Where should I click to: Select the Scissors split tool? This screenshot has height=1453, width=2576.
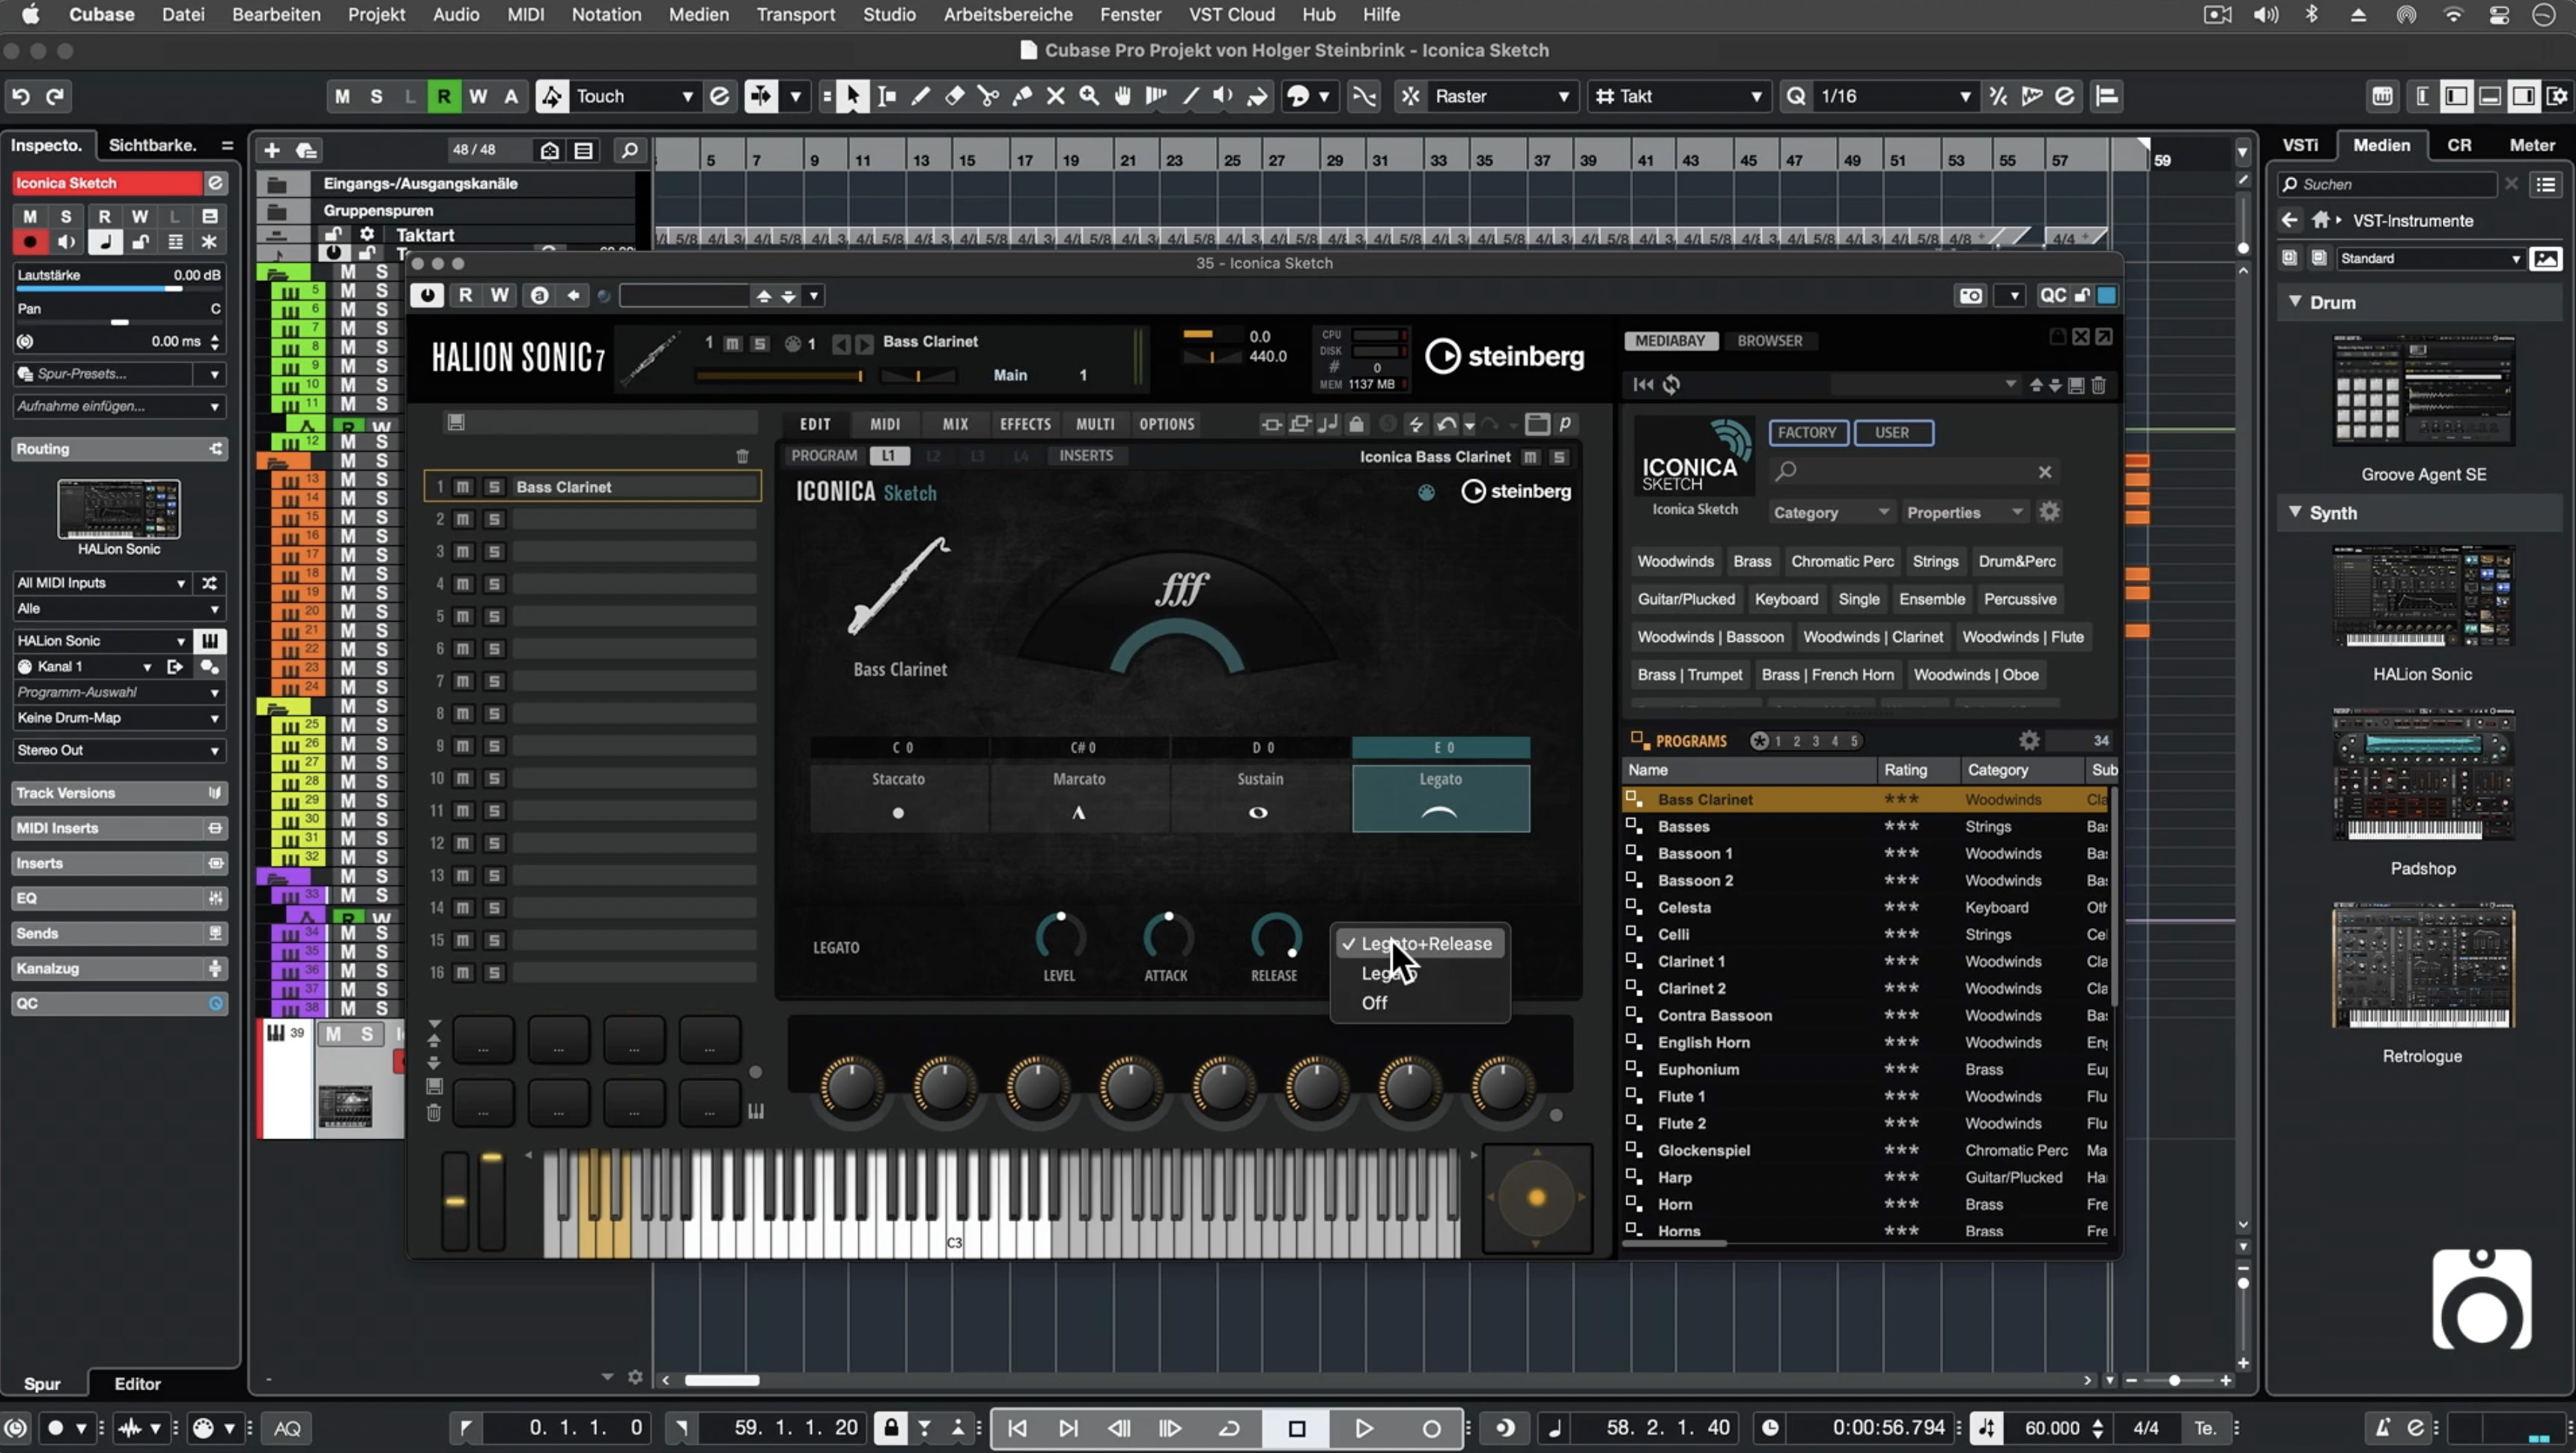tap(988, 96)
